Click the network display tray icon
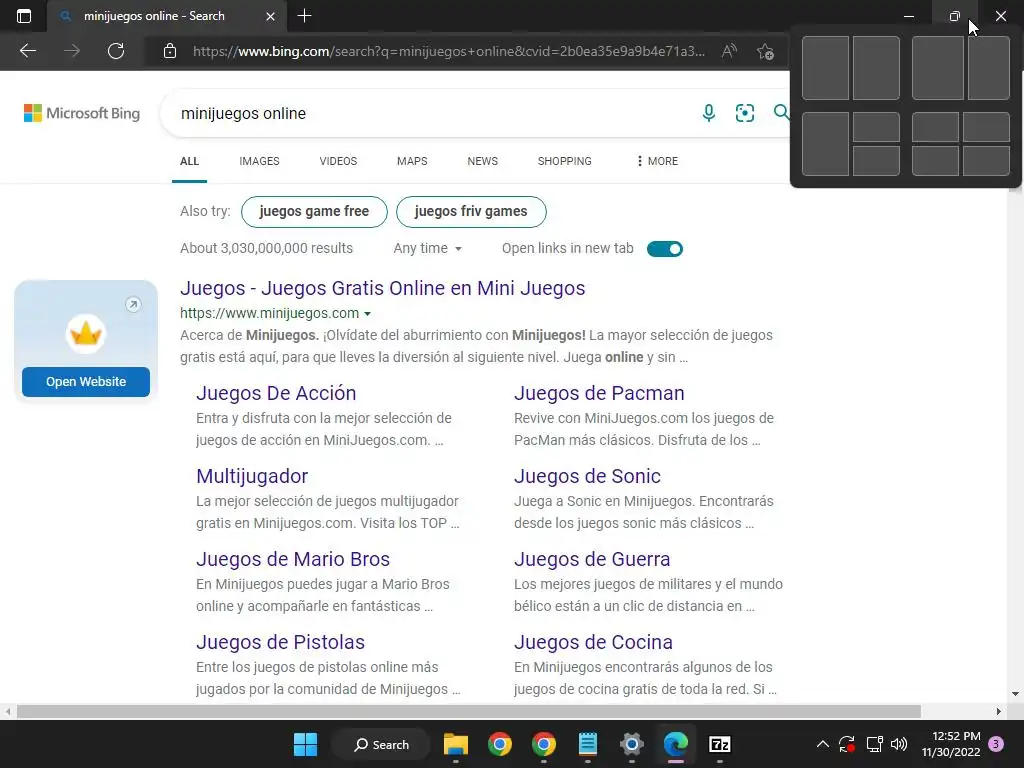This screenshot has width=1024, height=768. pyautogui.click(x=874, y=744)
